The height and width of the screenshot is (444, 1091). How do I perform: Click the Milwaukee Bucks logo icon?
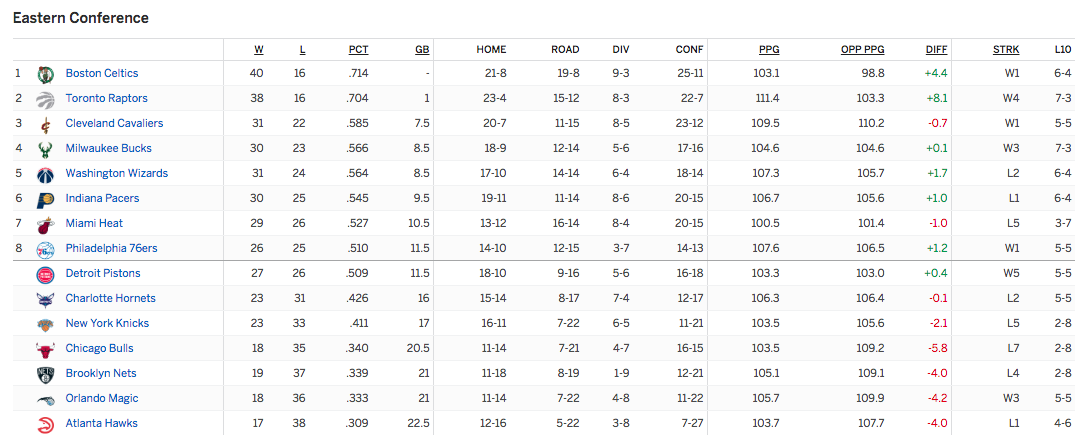click(x=45, y=149)
